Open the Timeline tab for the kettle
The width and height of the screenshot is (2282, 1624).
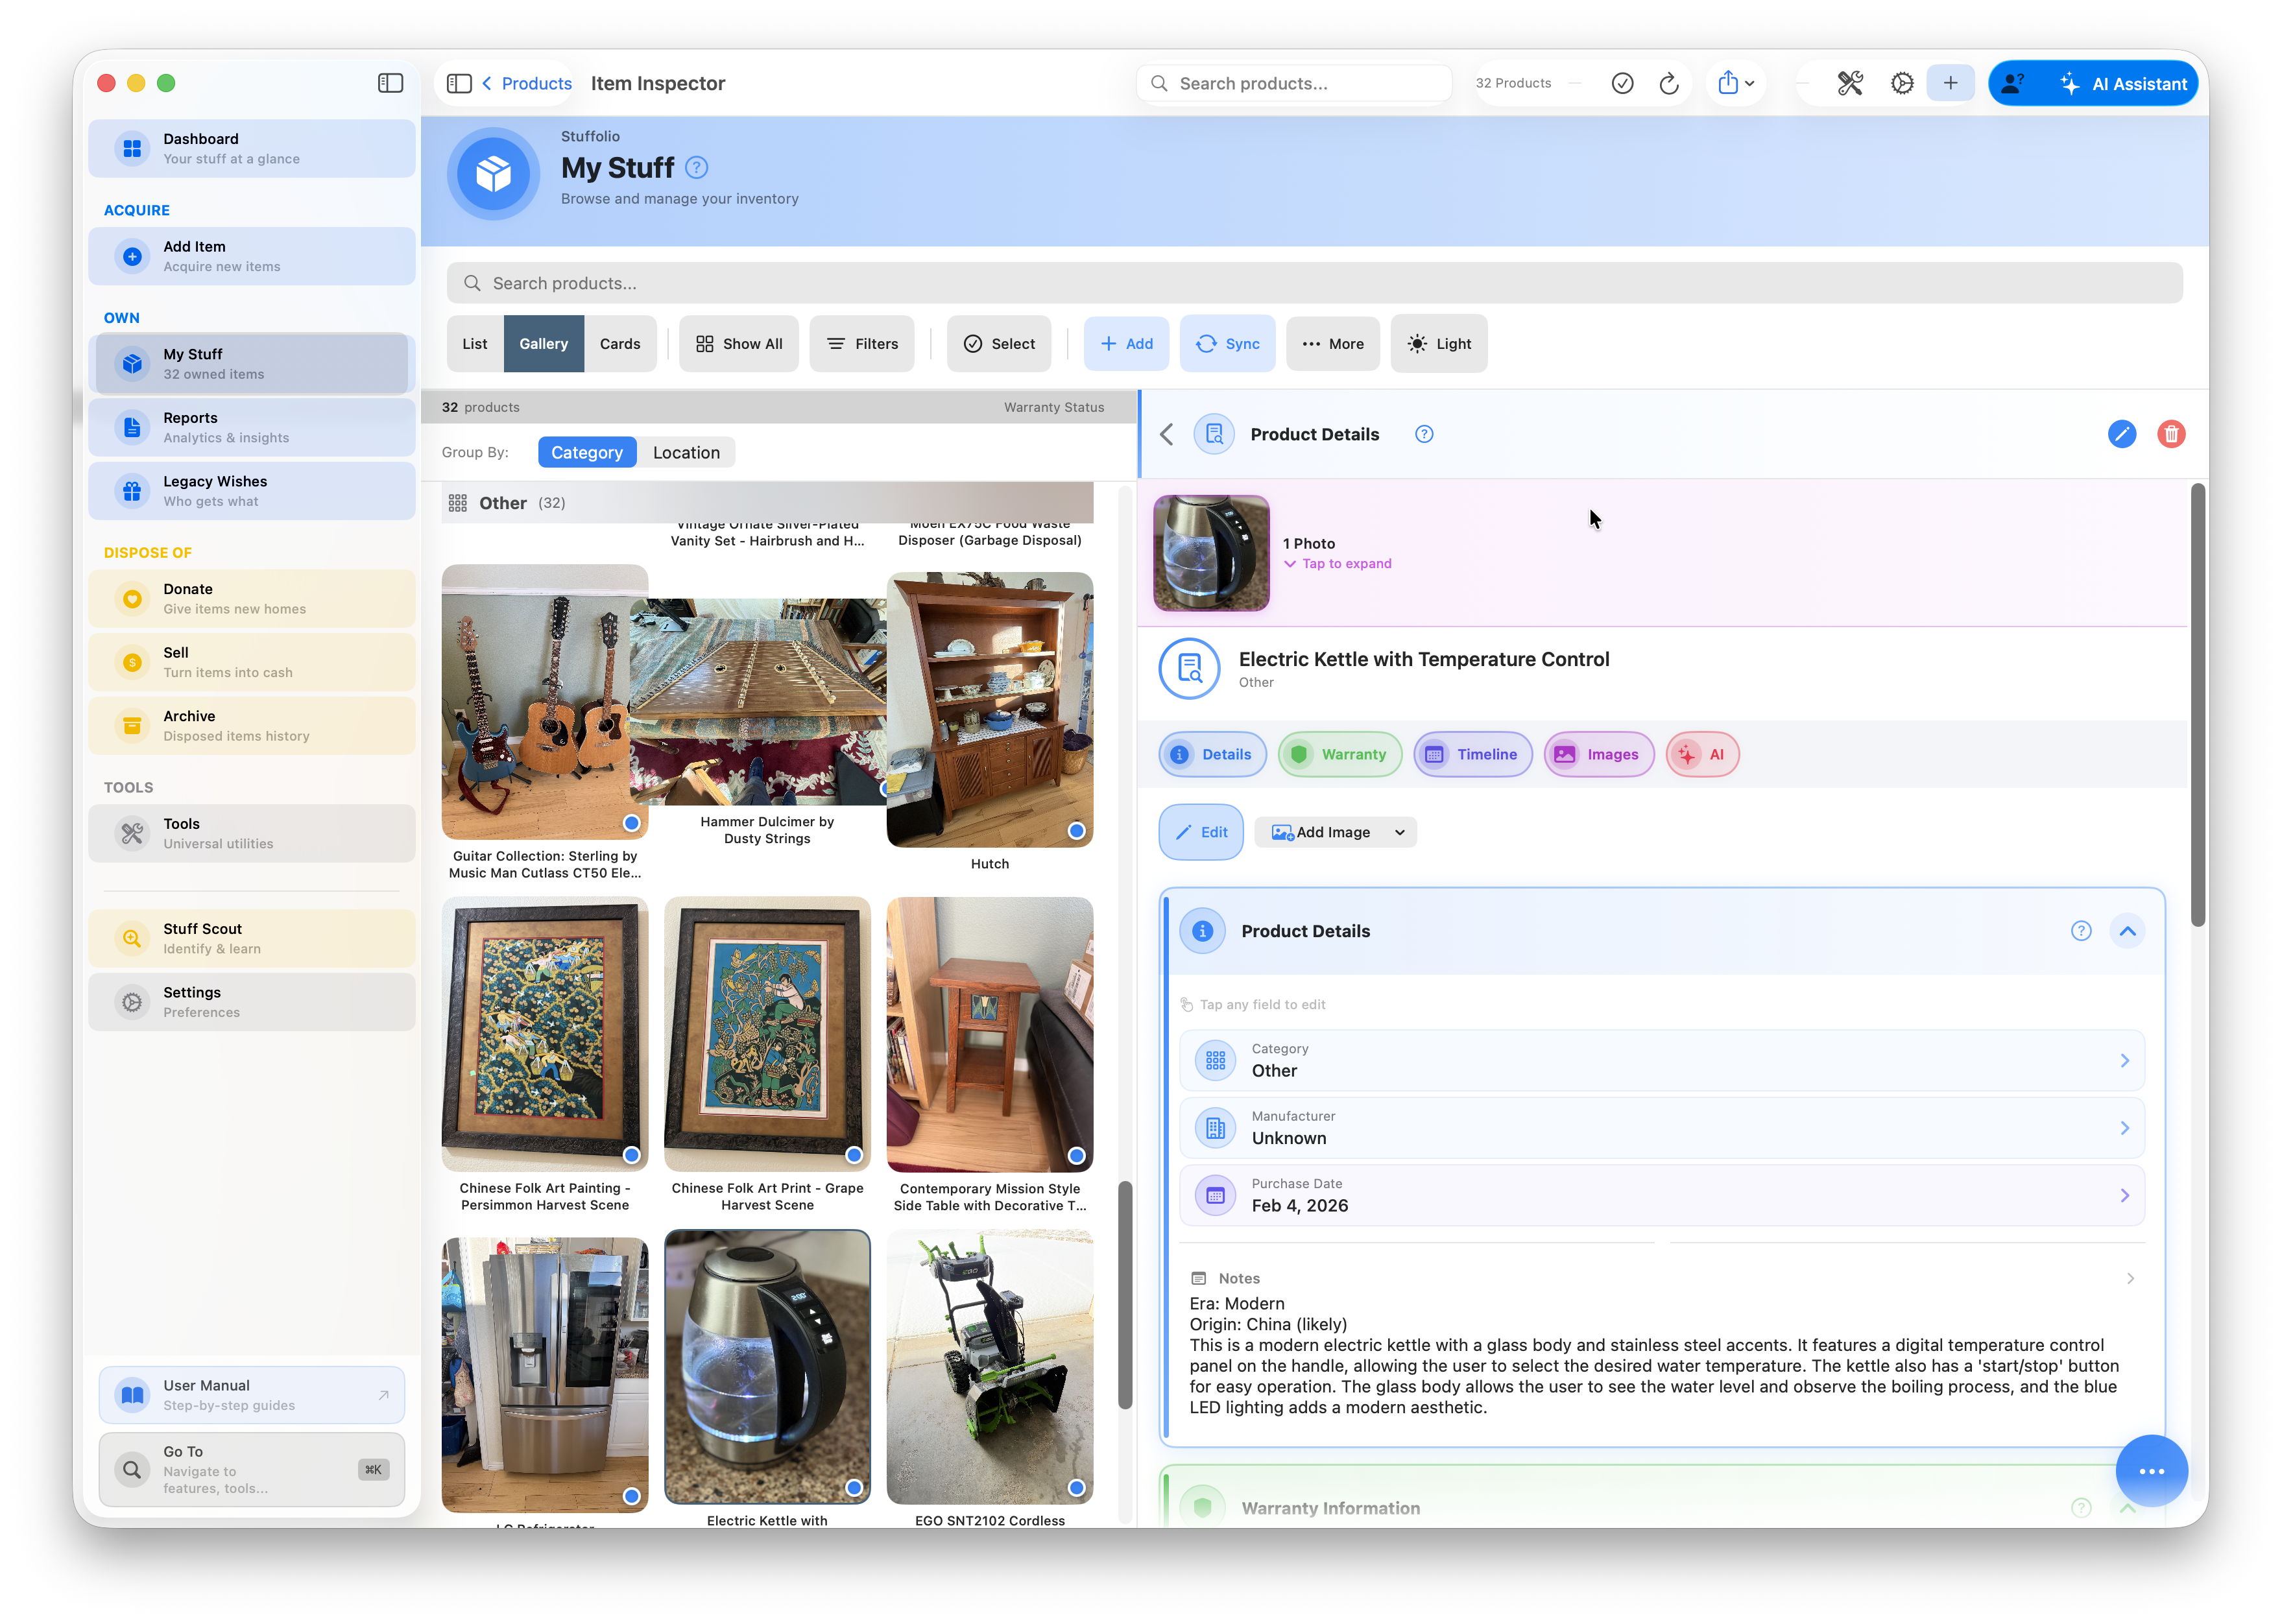pyautogui.click(x=1472, y=754)
